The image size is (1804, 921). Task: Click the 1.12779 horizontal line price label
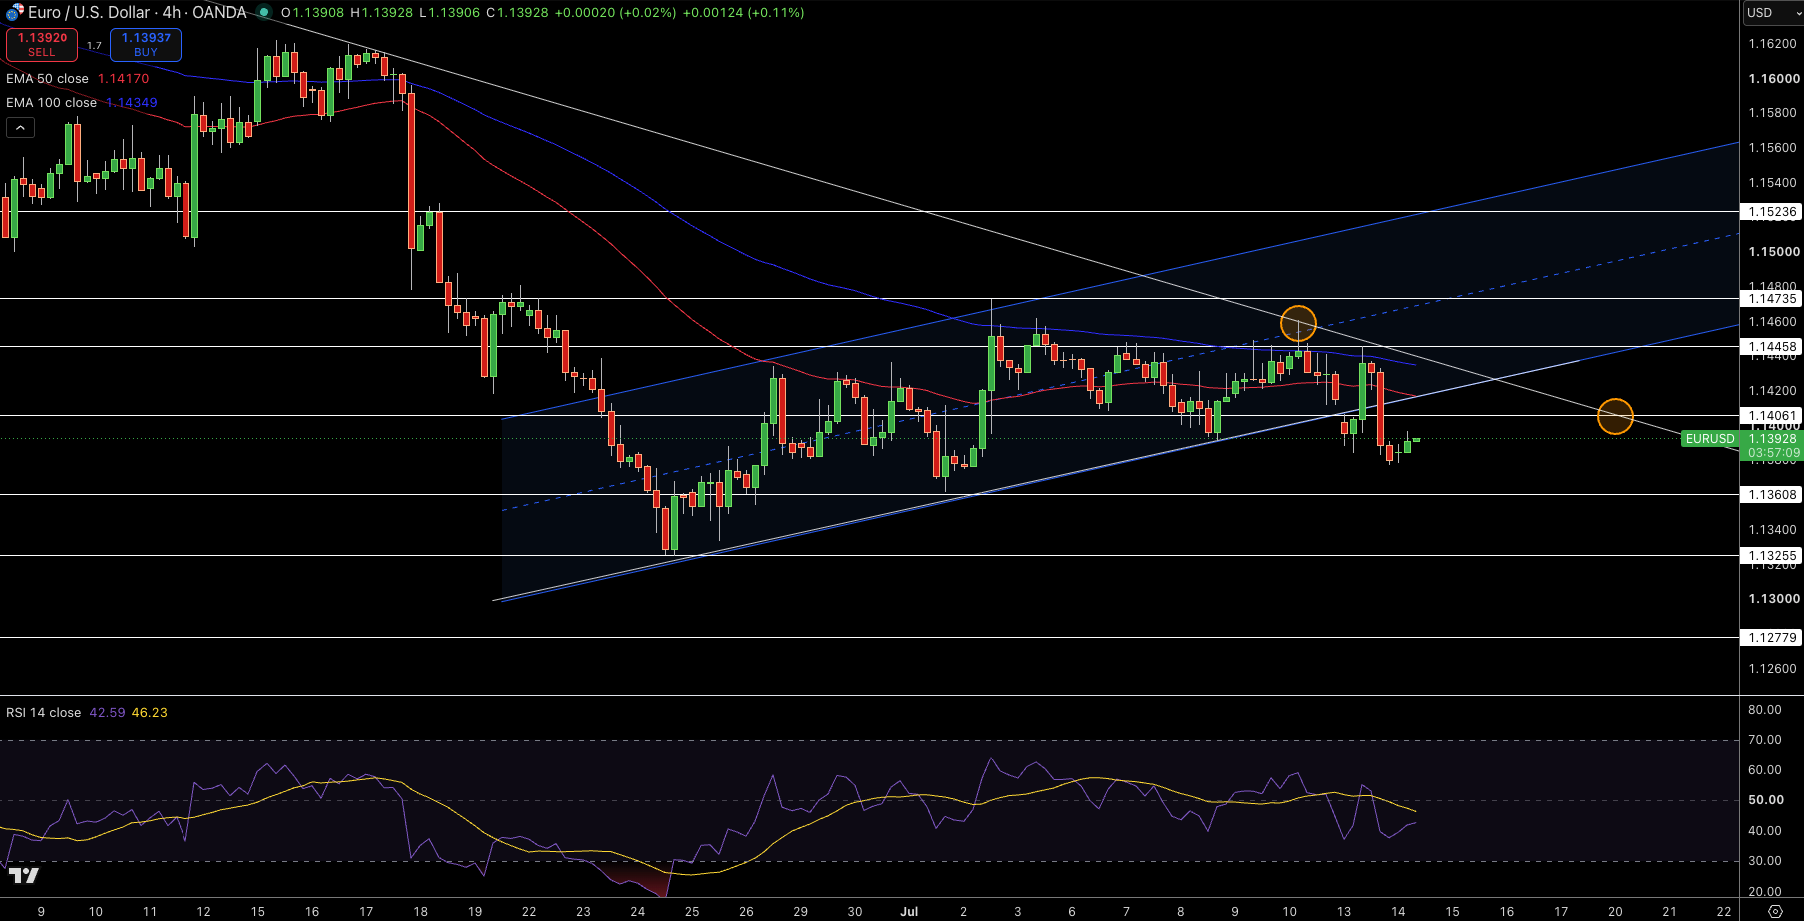1772,638
